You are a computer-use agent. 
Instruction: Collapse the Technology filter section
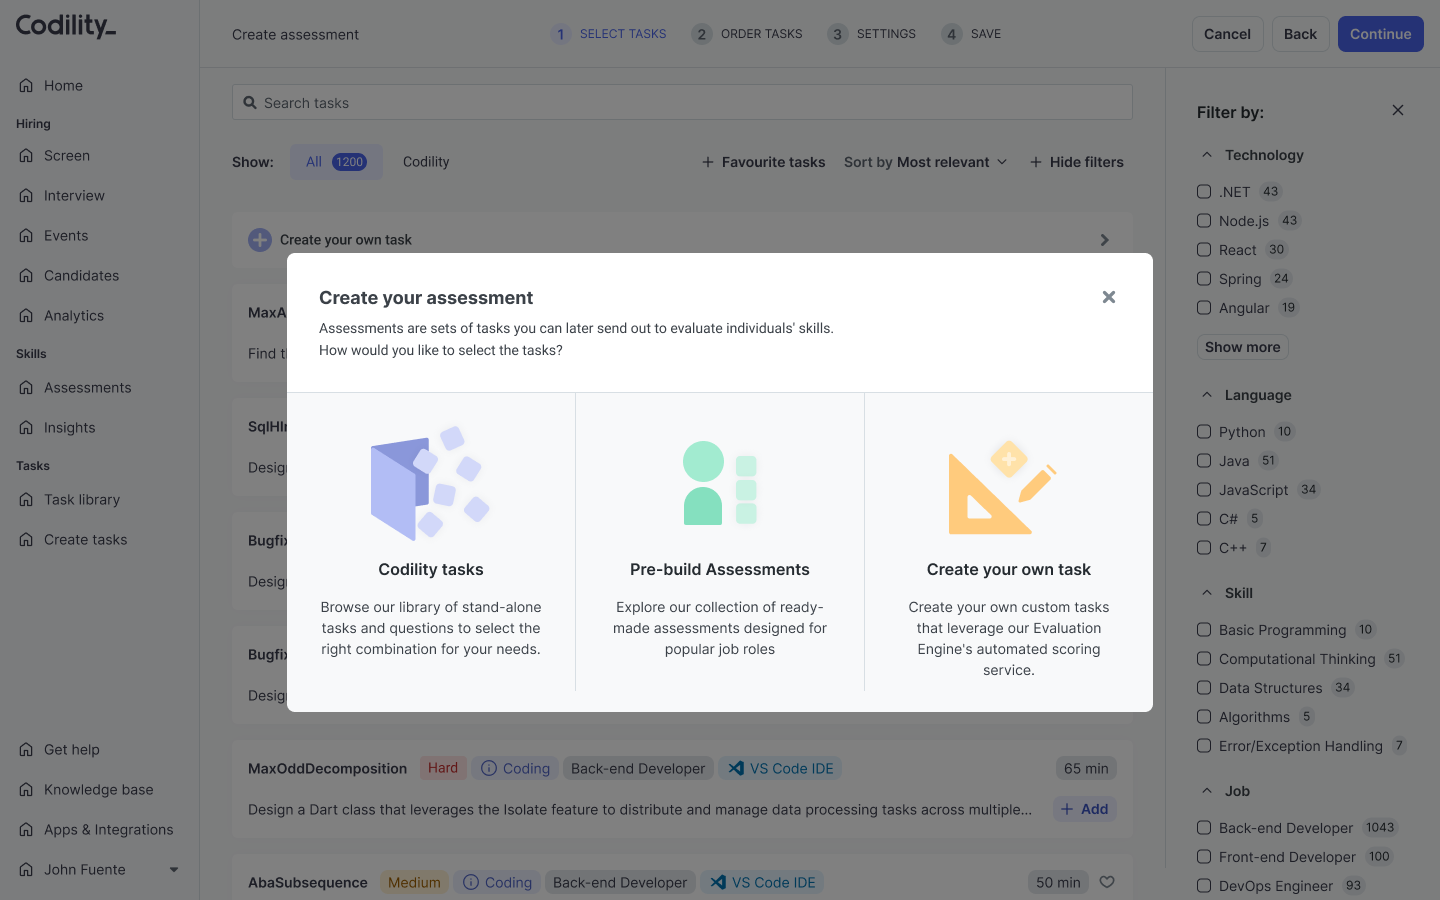click(x=1207, y=155)
